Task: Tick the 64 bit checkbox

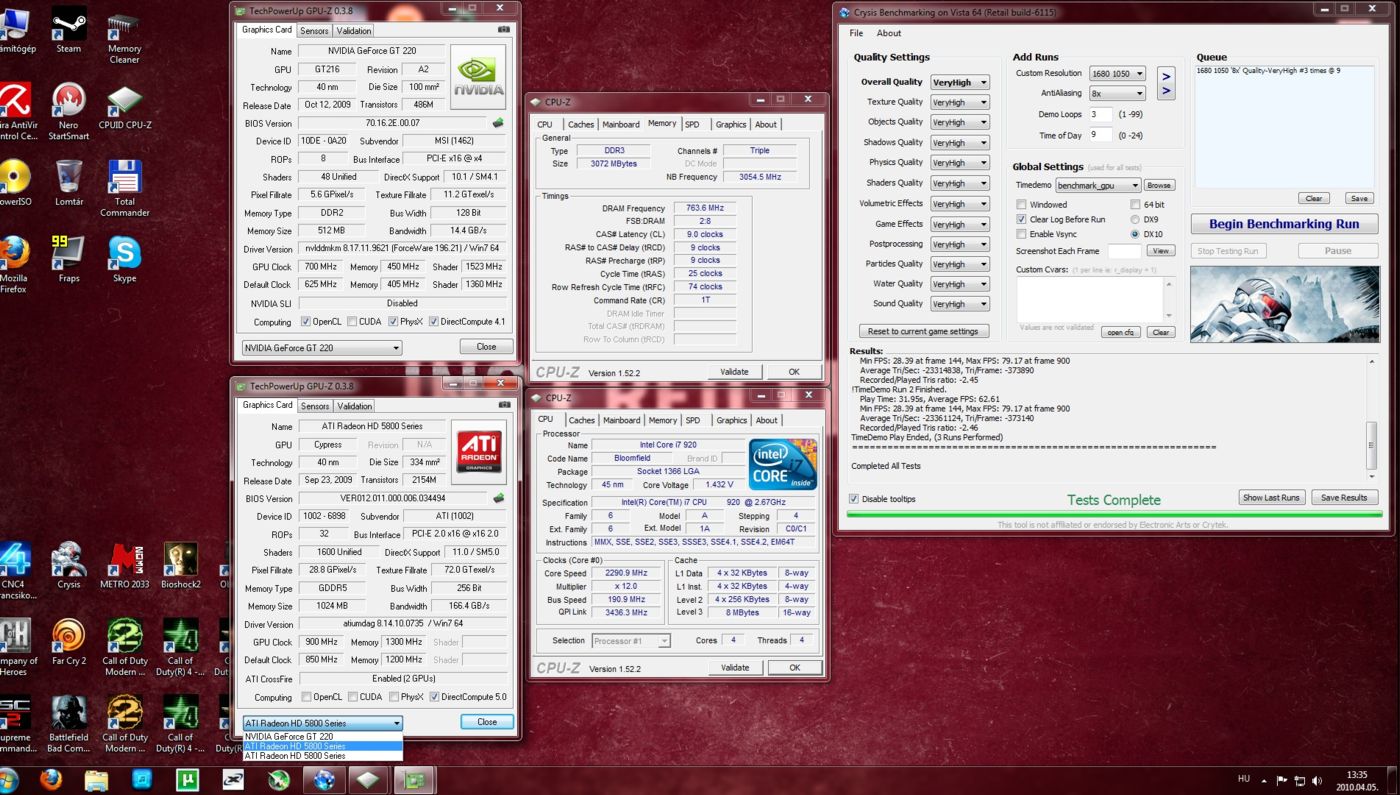Action: (1135, 205)
